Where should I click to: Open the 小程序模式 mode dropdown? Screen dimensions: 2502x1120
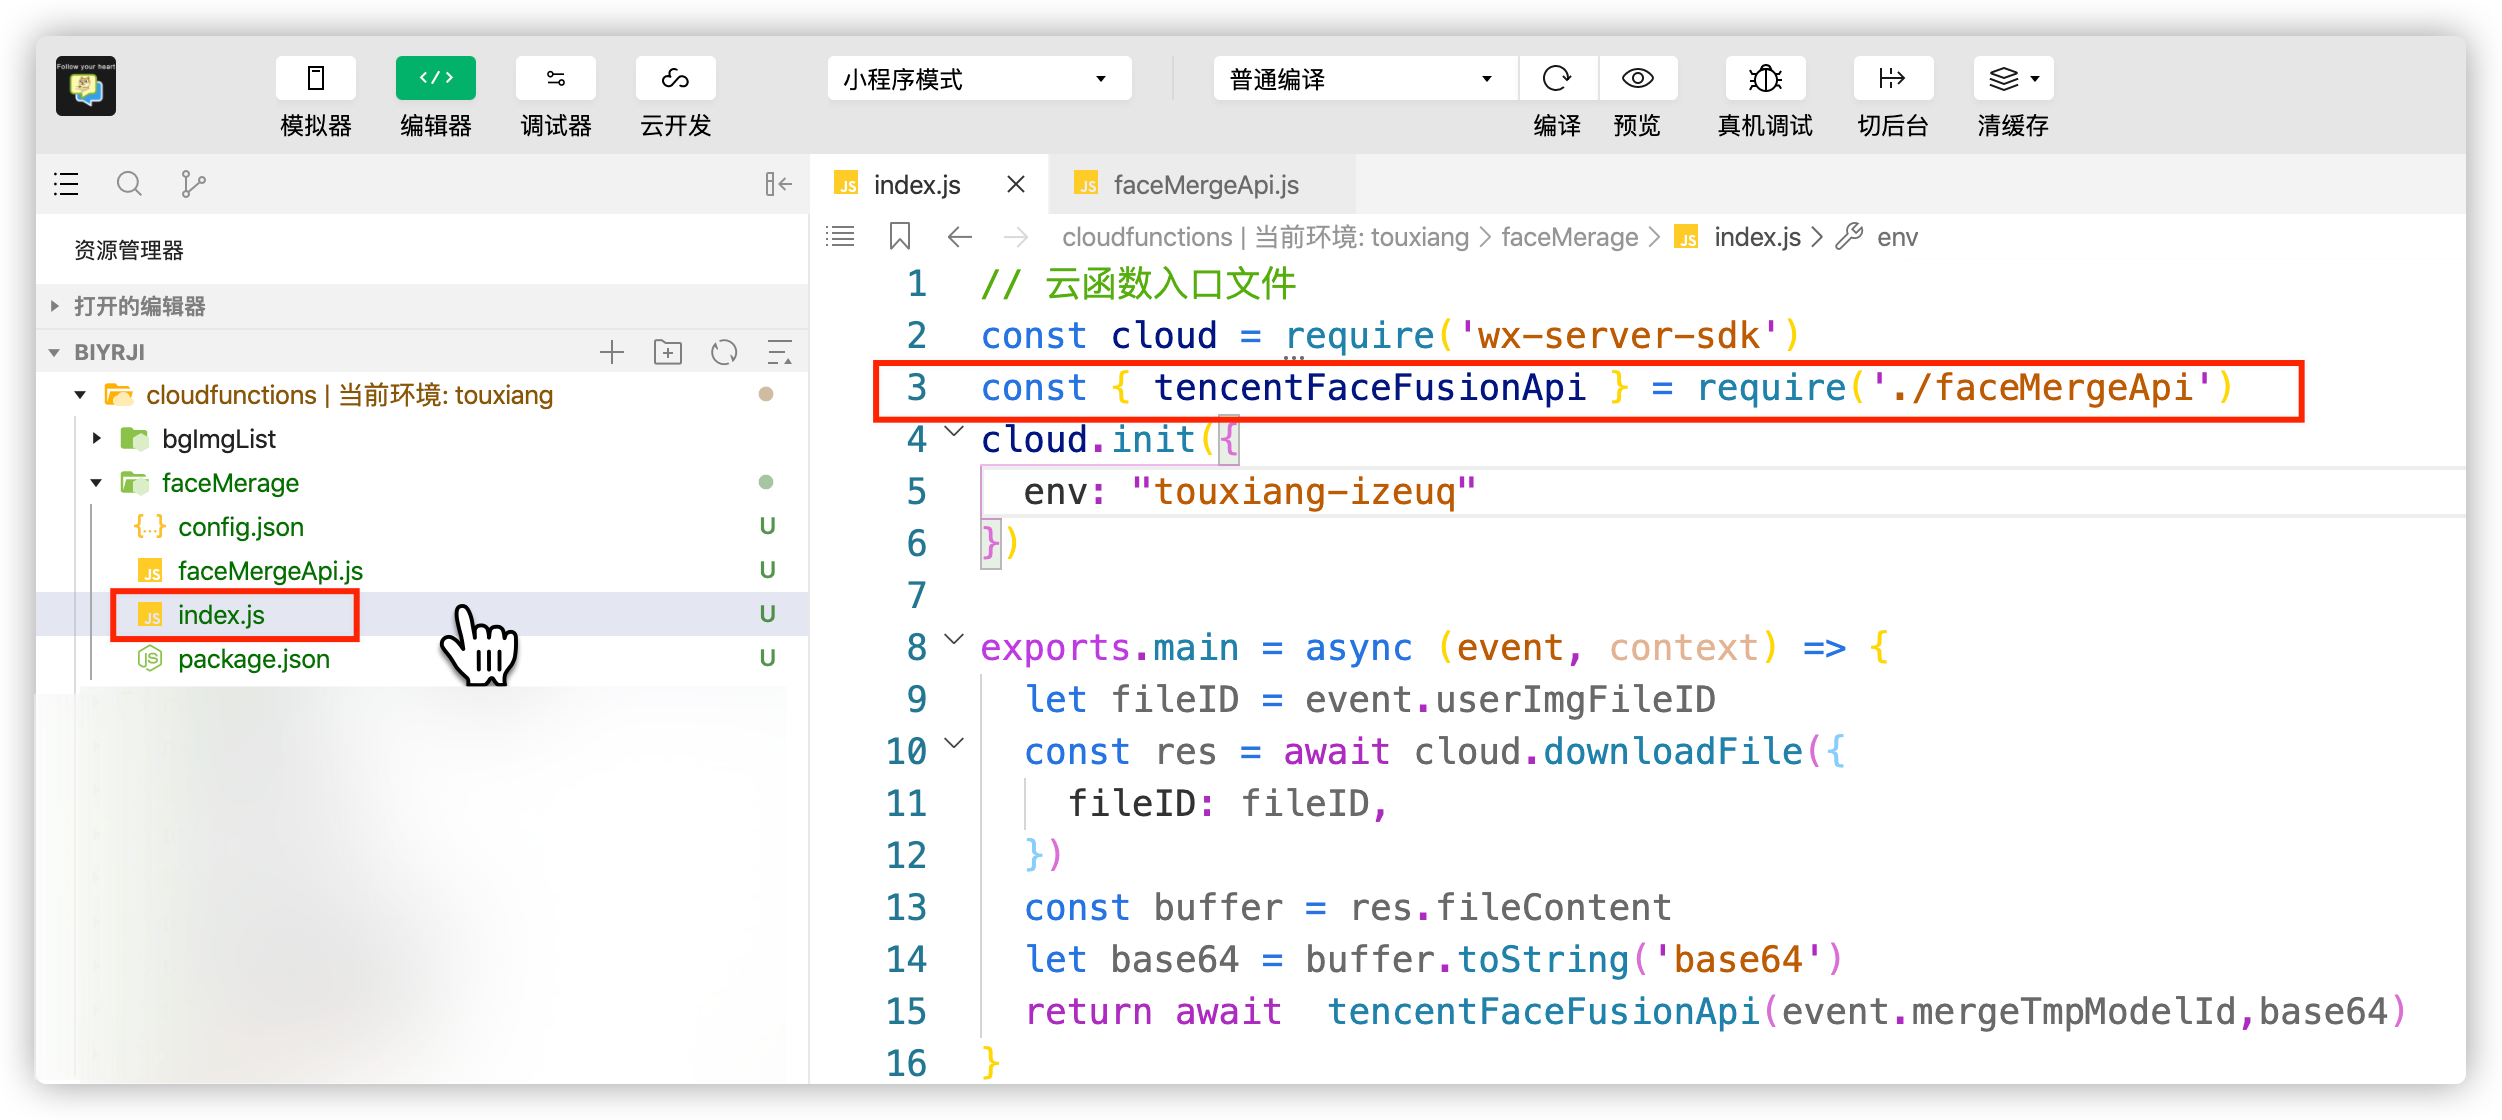click(x=978, y=79)
